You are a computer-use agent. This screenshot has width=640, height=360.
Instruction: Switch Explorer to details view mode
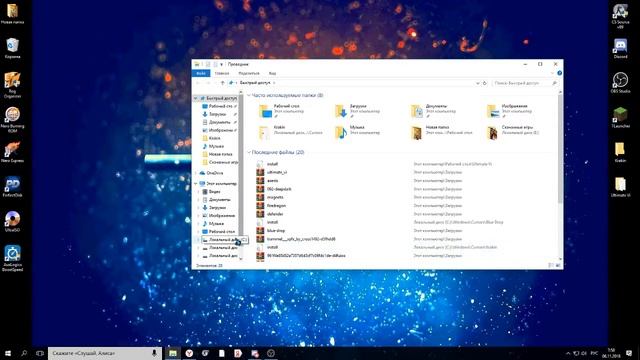pyautogui.click(x=551, y=265)
